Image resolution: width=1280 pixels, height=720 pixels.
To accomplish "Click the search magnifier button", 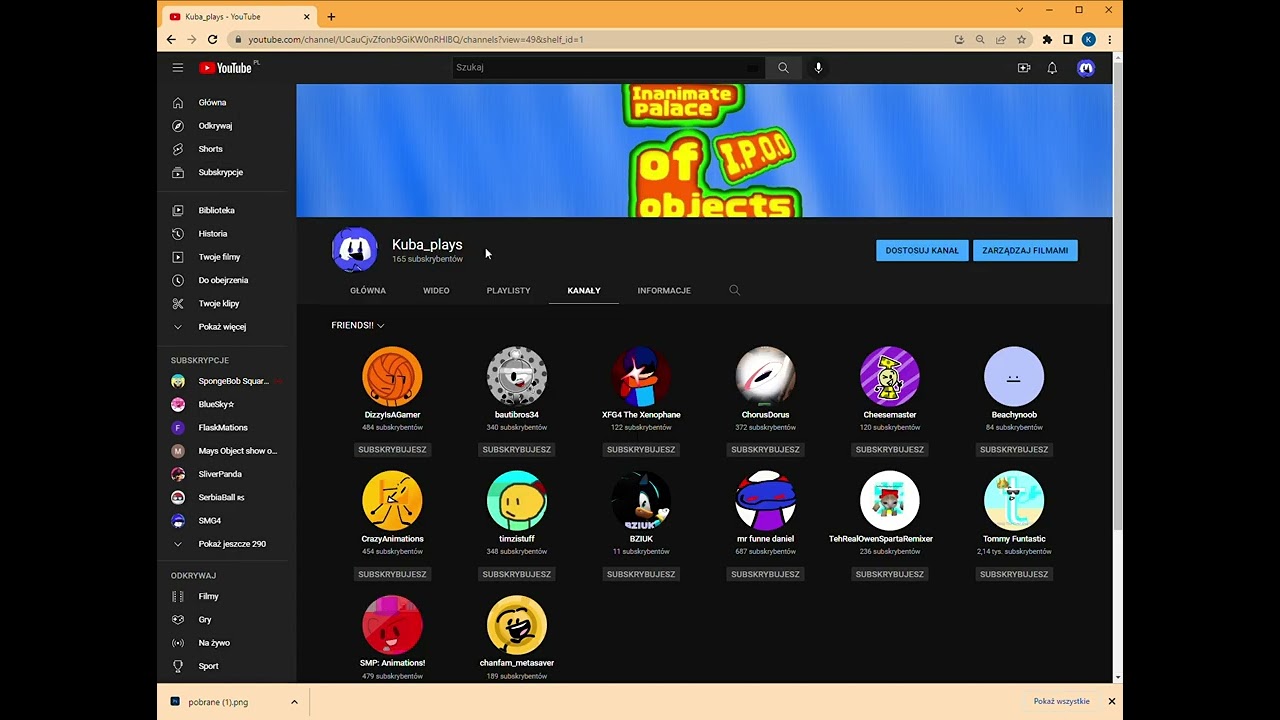I will [x=783, y=68].
